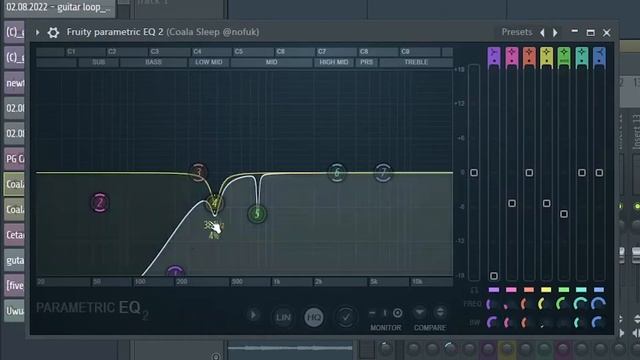The height and width of the screenshot is (360, 640).
Task: Toggle LIN linear phase mode
Action: pyautogui.click(x=283, y=317)
